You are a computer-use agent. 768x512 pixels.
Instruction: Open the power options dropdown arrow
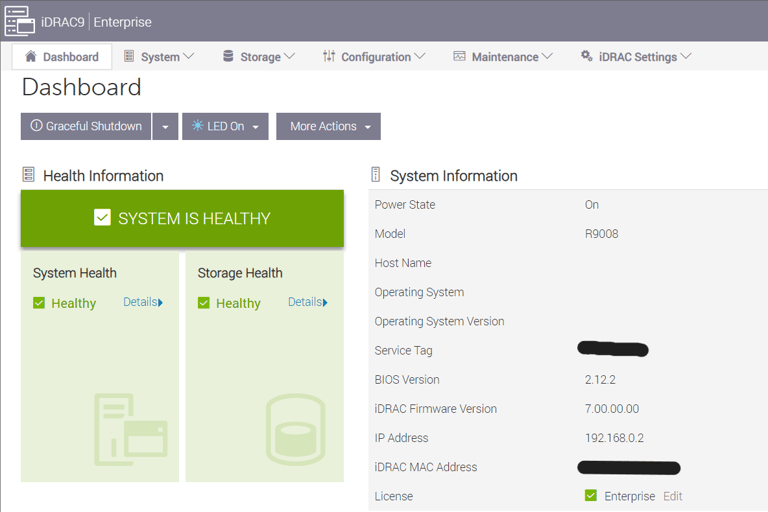165,126
